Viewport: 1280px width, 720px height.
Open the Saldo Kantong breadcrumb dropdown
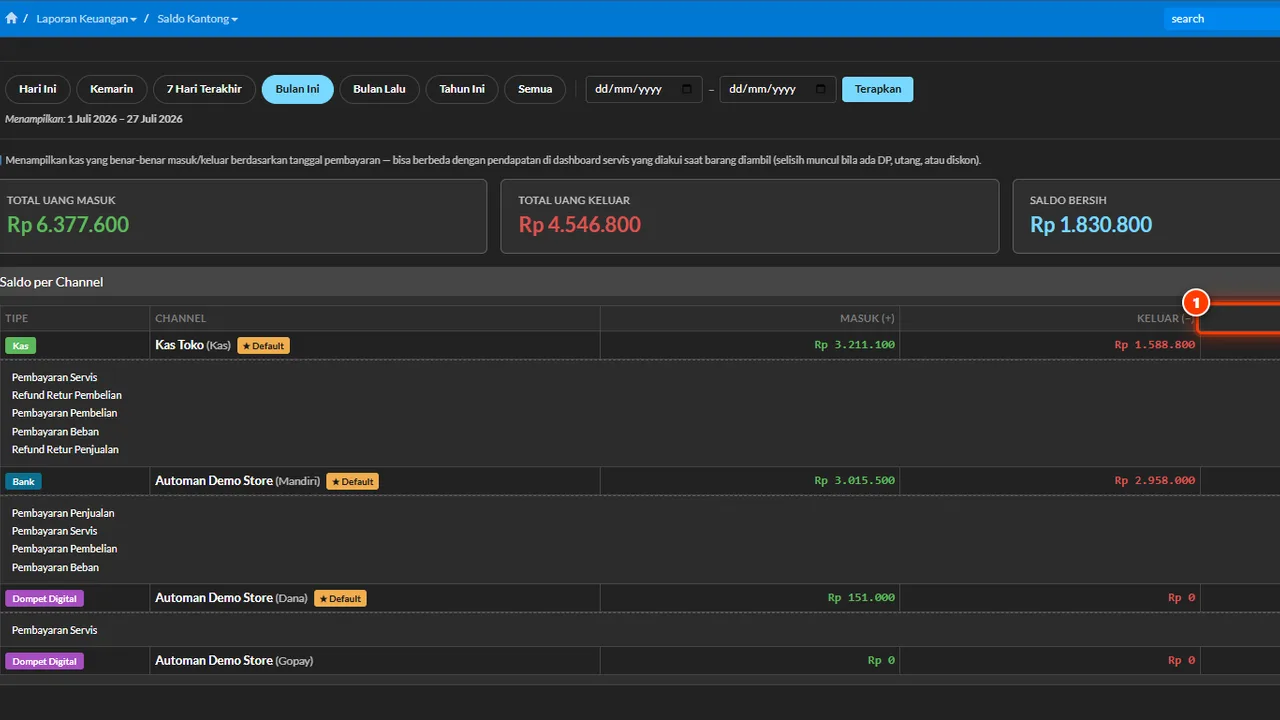point(197,19)
